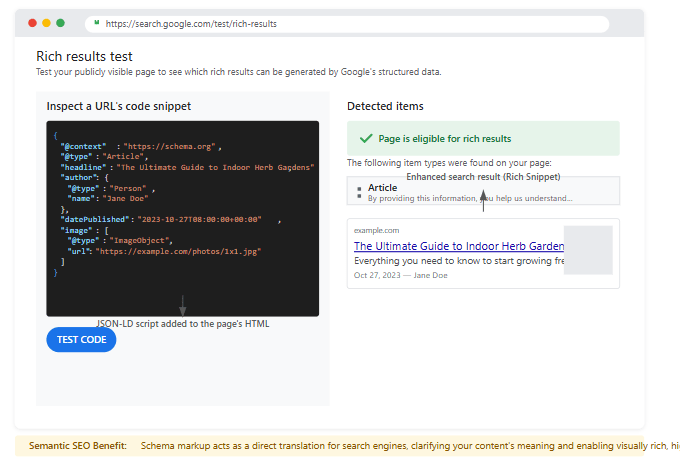Viewport: 687px width, 470px height.
Task: Click the example.com photo url code line
Action: click(x=164, y=251)
